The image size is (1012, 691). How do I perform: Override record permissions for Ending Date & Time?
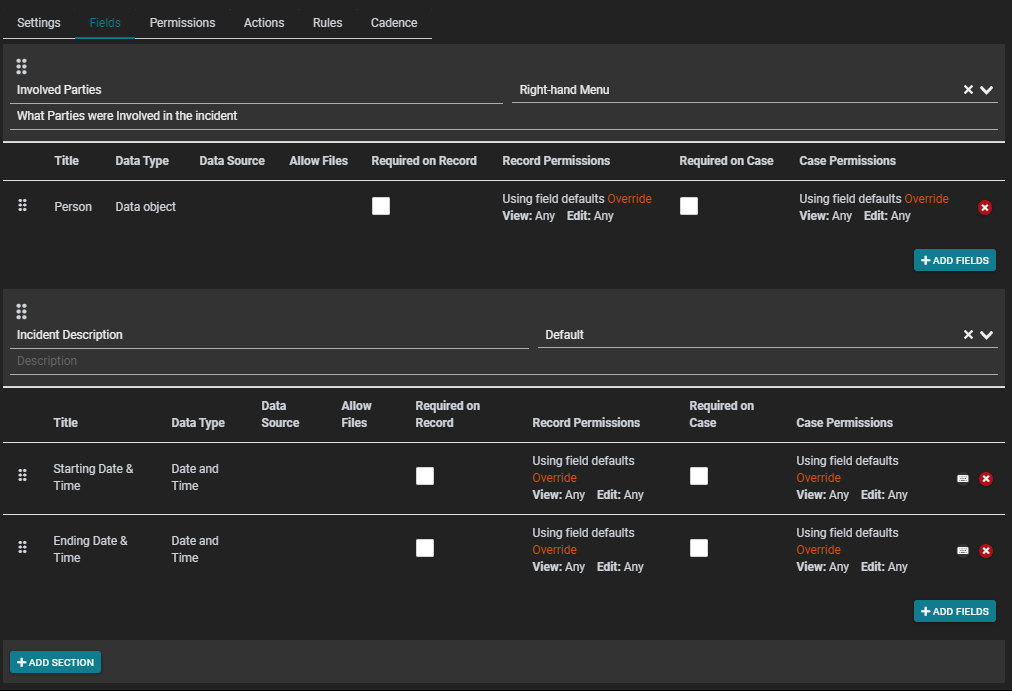pos(554,550)
